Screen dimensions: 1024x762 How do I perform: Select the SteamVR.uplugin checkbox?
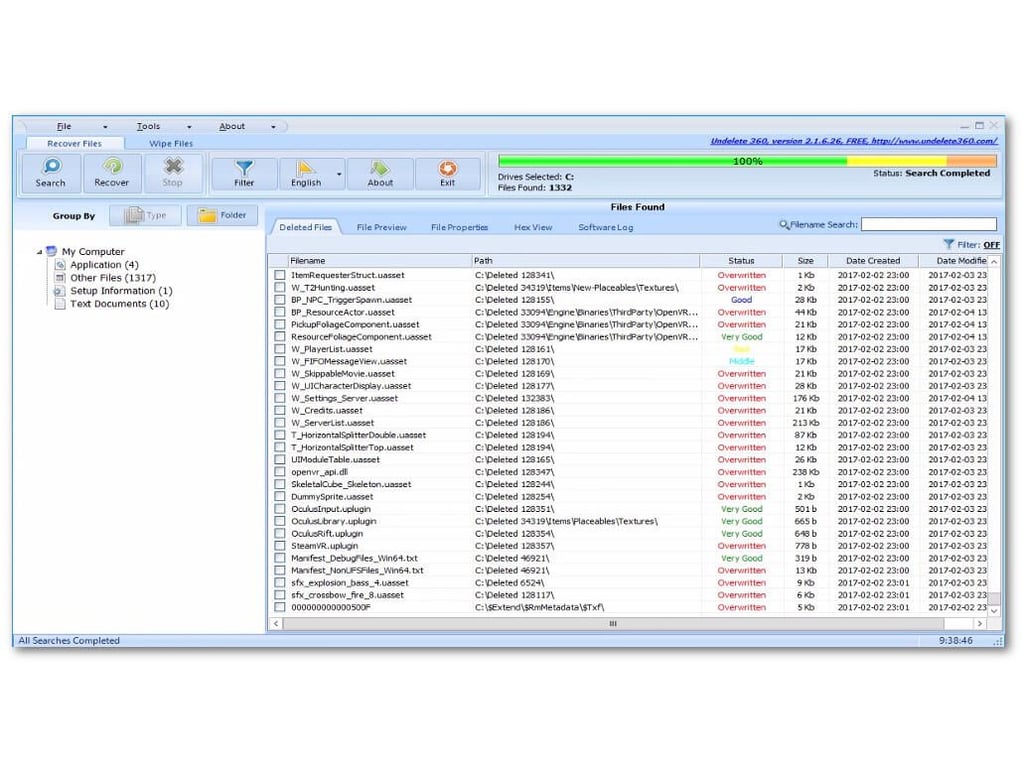pos(280,546)
